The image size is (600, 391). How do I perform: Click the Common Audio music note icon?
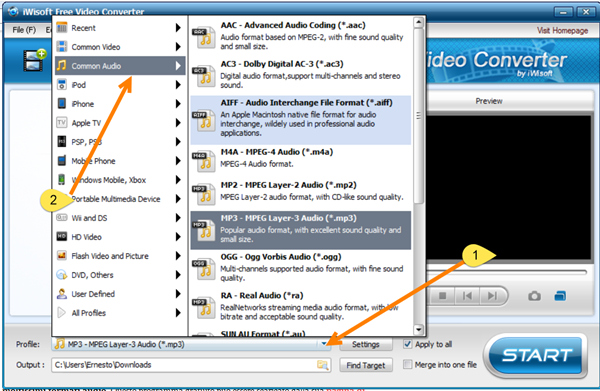click(62, 65)
